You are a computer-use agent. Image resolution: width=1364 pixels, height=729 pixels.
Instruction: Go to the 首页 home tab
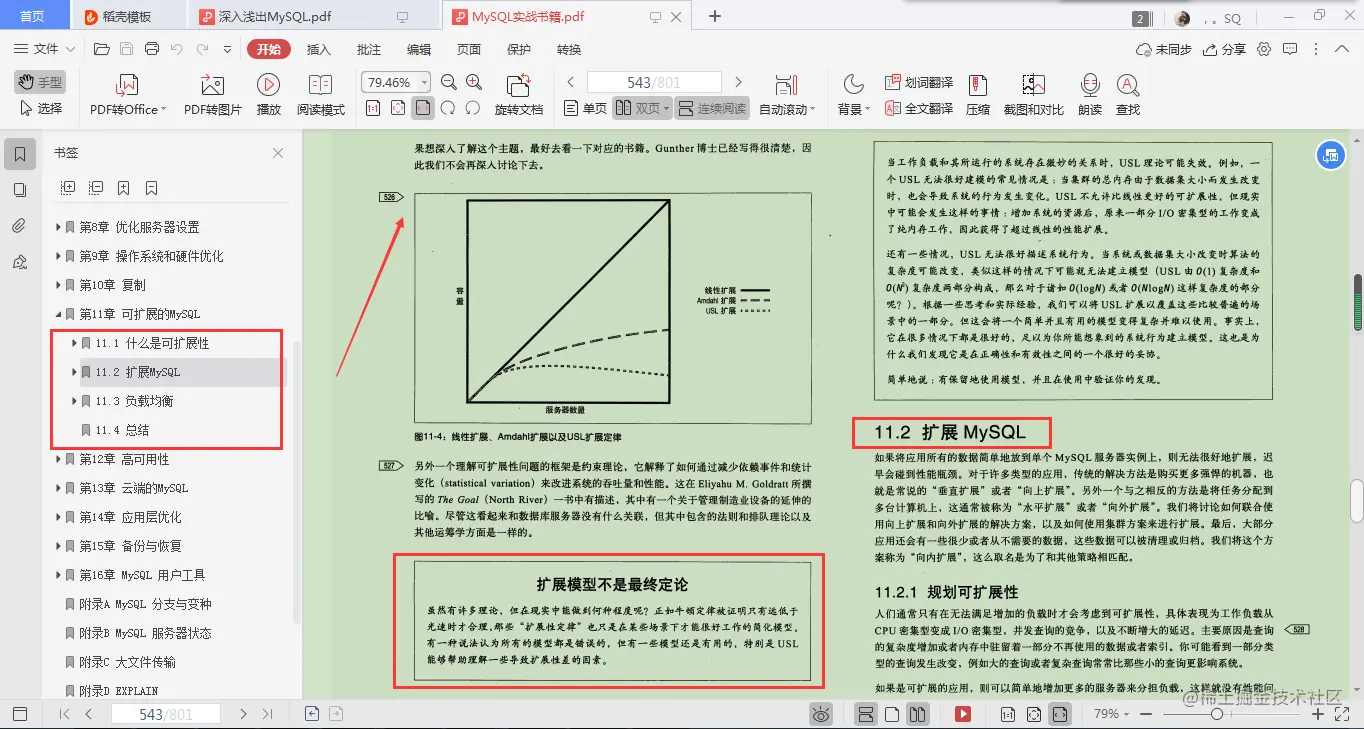[x=32, y=16]
